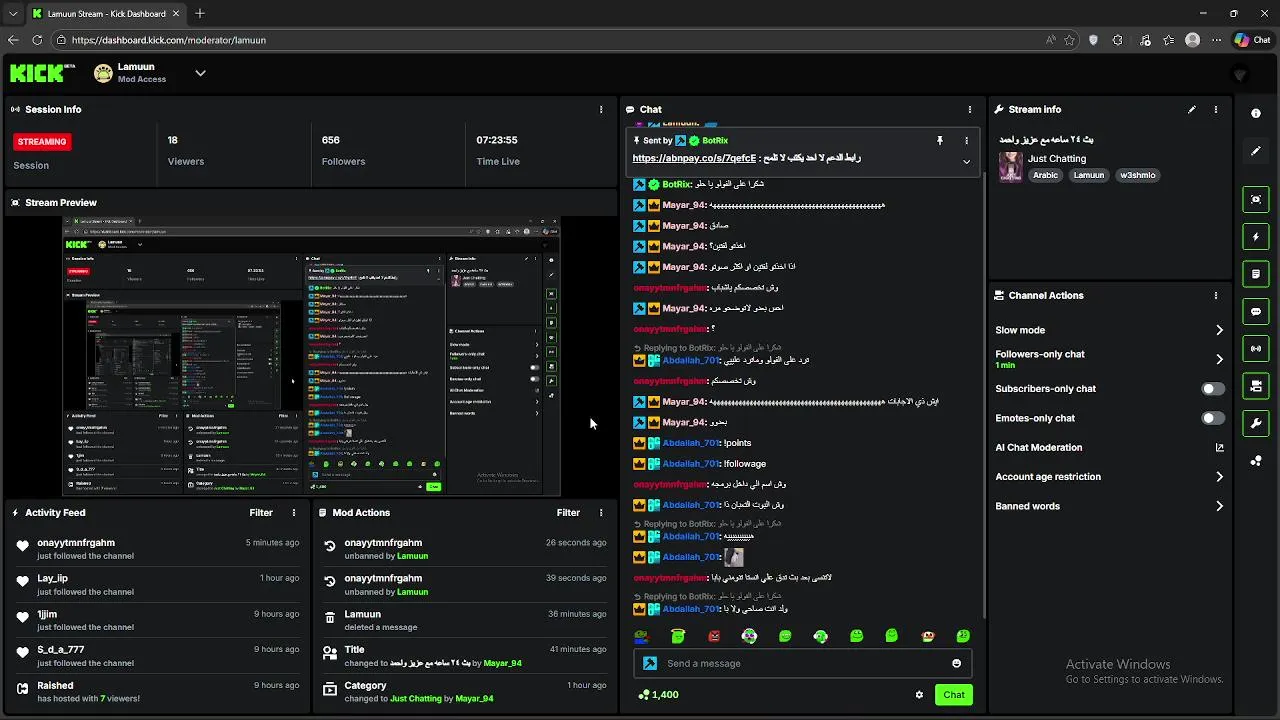The width and height of the screenshot is (1280, 720).
Task: Enable Subscribers-only chat toggle
Action: click(1213, 389)
